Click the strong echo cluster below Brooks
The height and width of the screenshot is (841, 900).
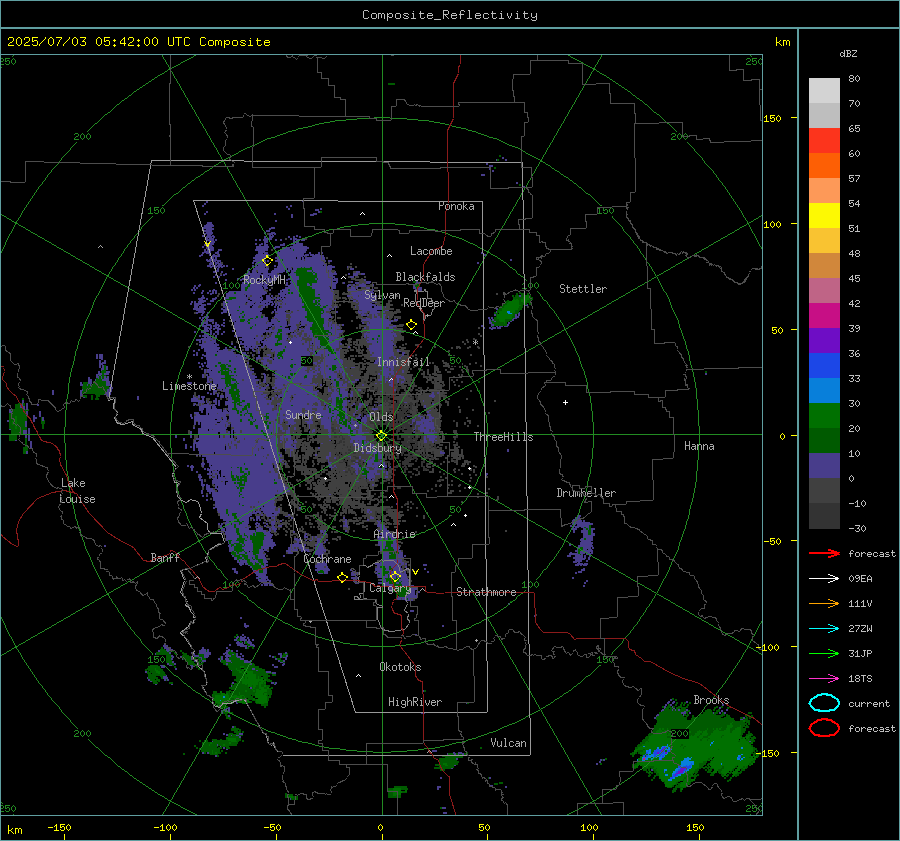tap(696, 746)
